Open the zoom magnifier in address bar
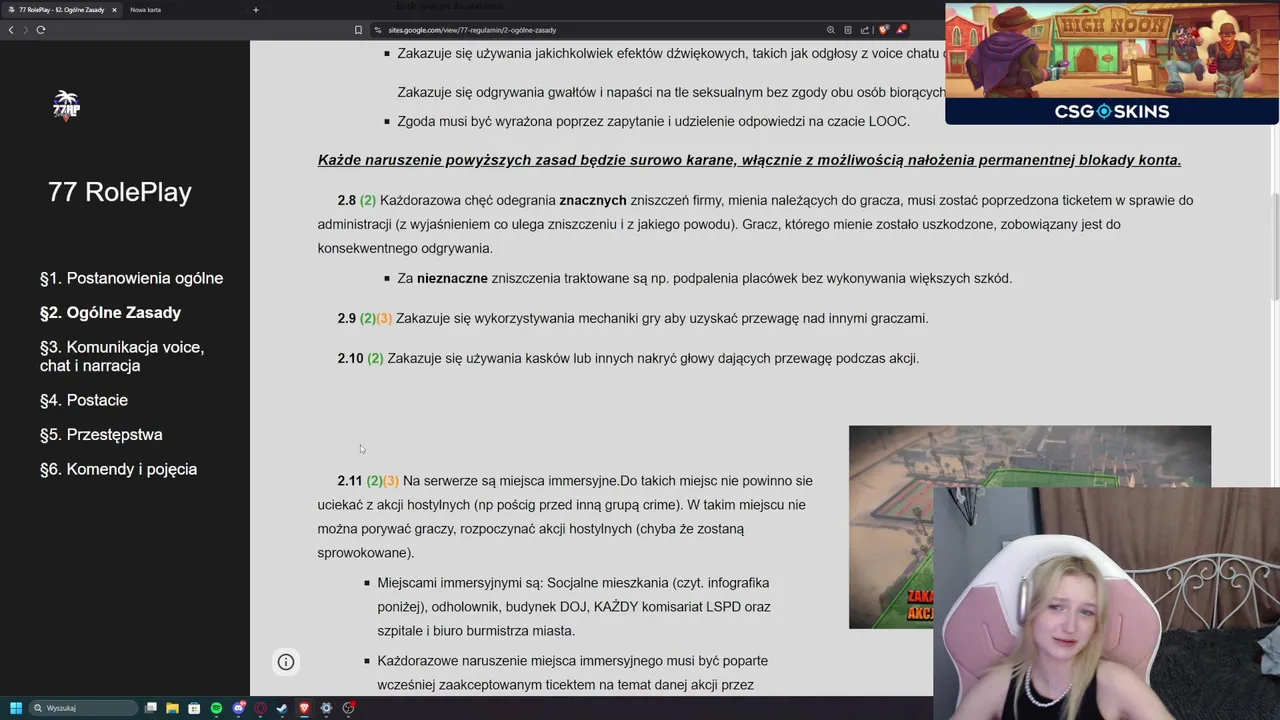Image resolution: width=1280 pixels, height=720 pixels. pos(830,30)
